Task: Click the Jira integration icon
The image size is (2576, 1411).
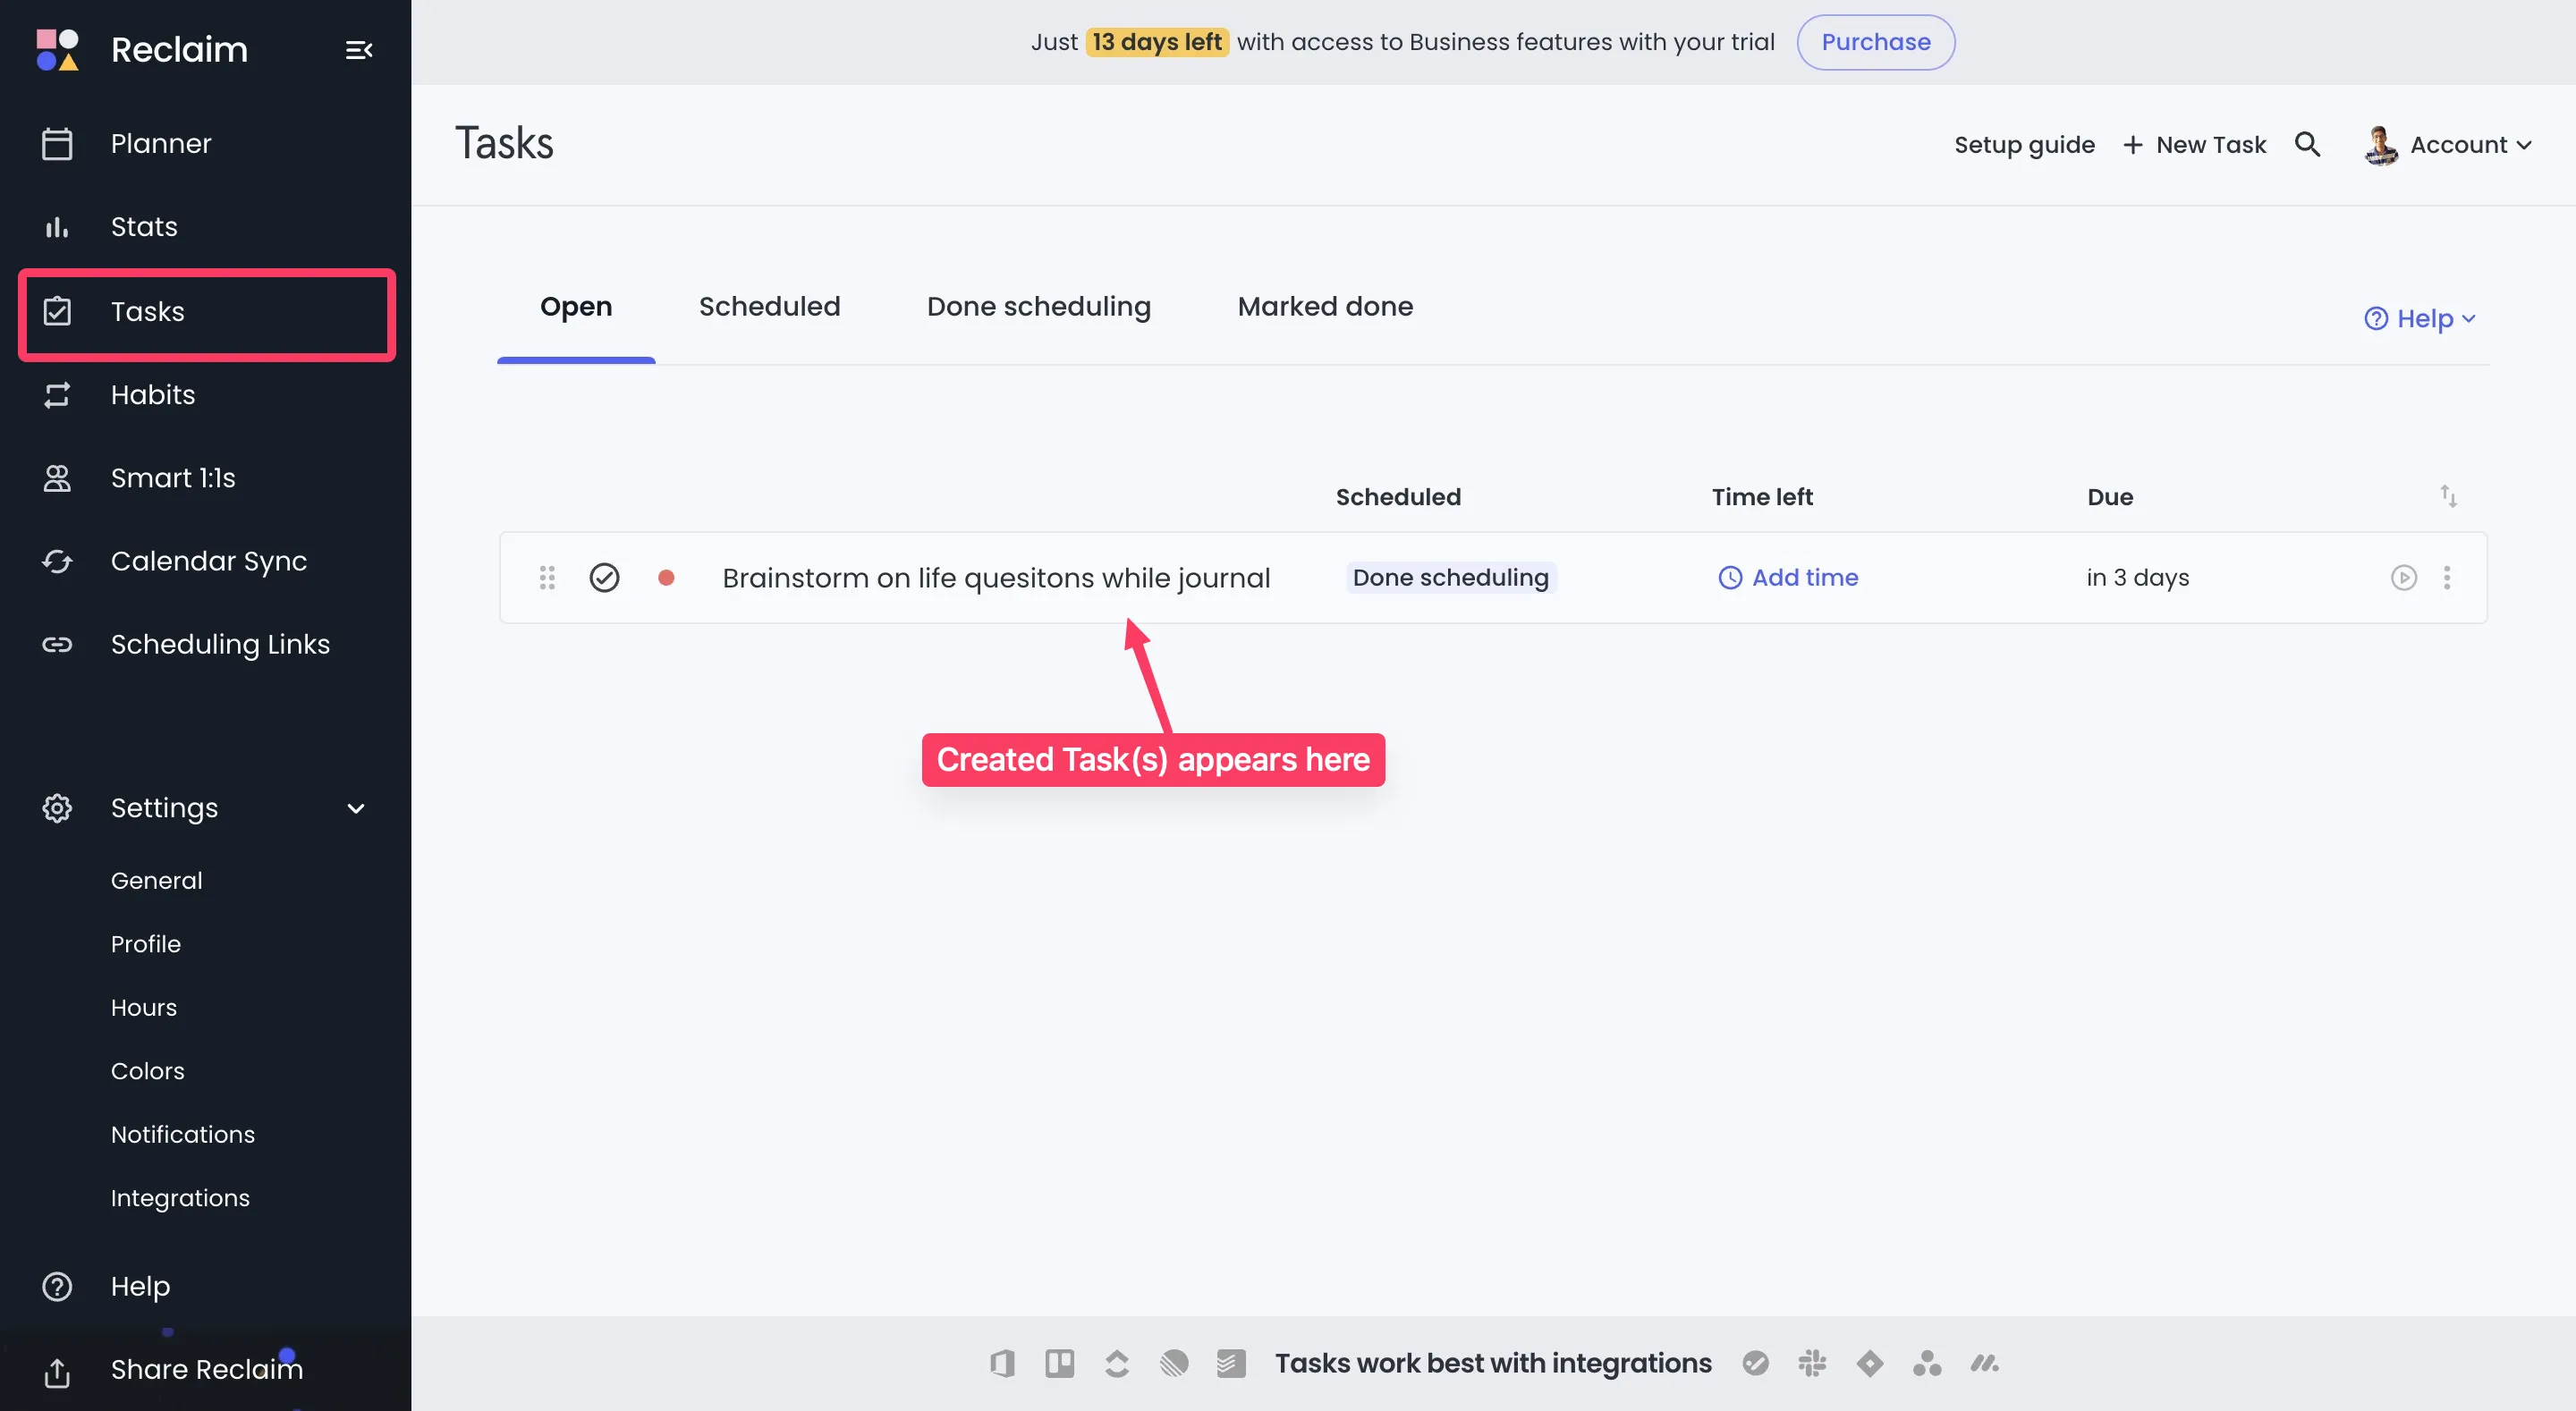Action: coord(1869,1364)
